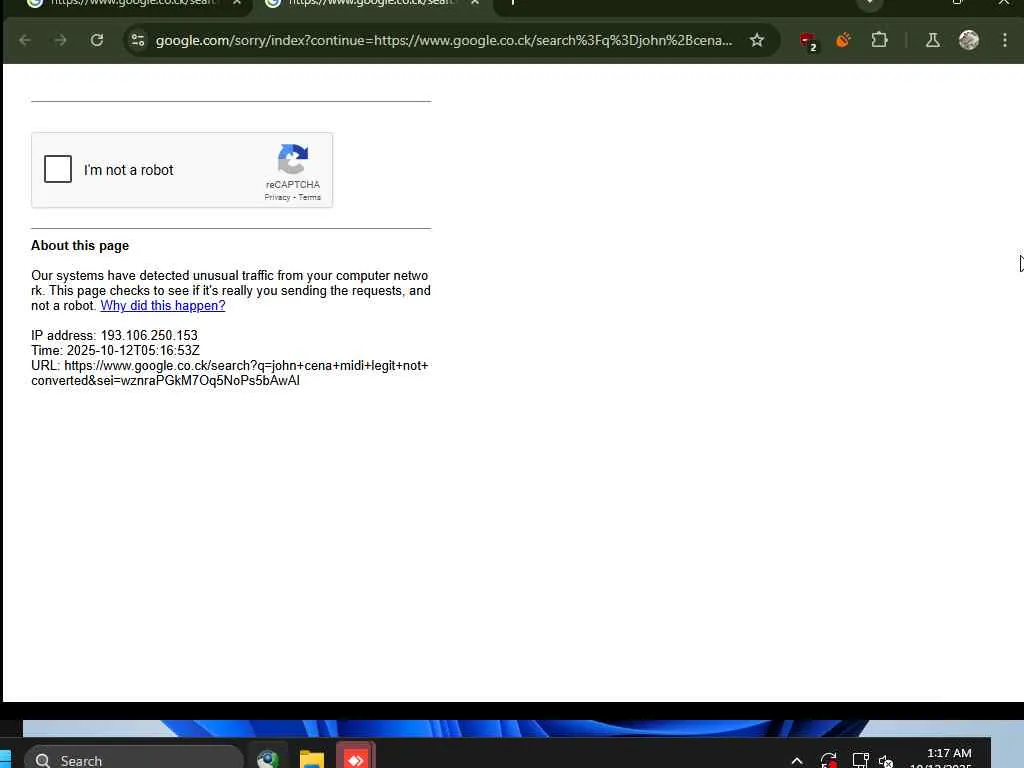Open the sync update tray icon
Screen dimensions: 1024x768
coord(828,760)
